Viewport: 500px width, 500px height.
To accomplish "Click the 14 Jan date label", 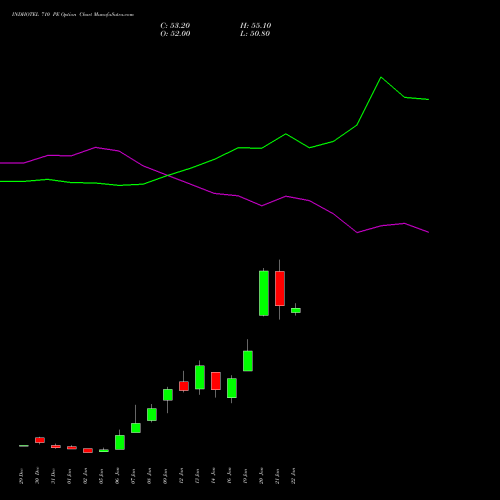I will coord(213,476).
